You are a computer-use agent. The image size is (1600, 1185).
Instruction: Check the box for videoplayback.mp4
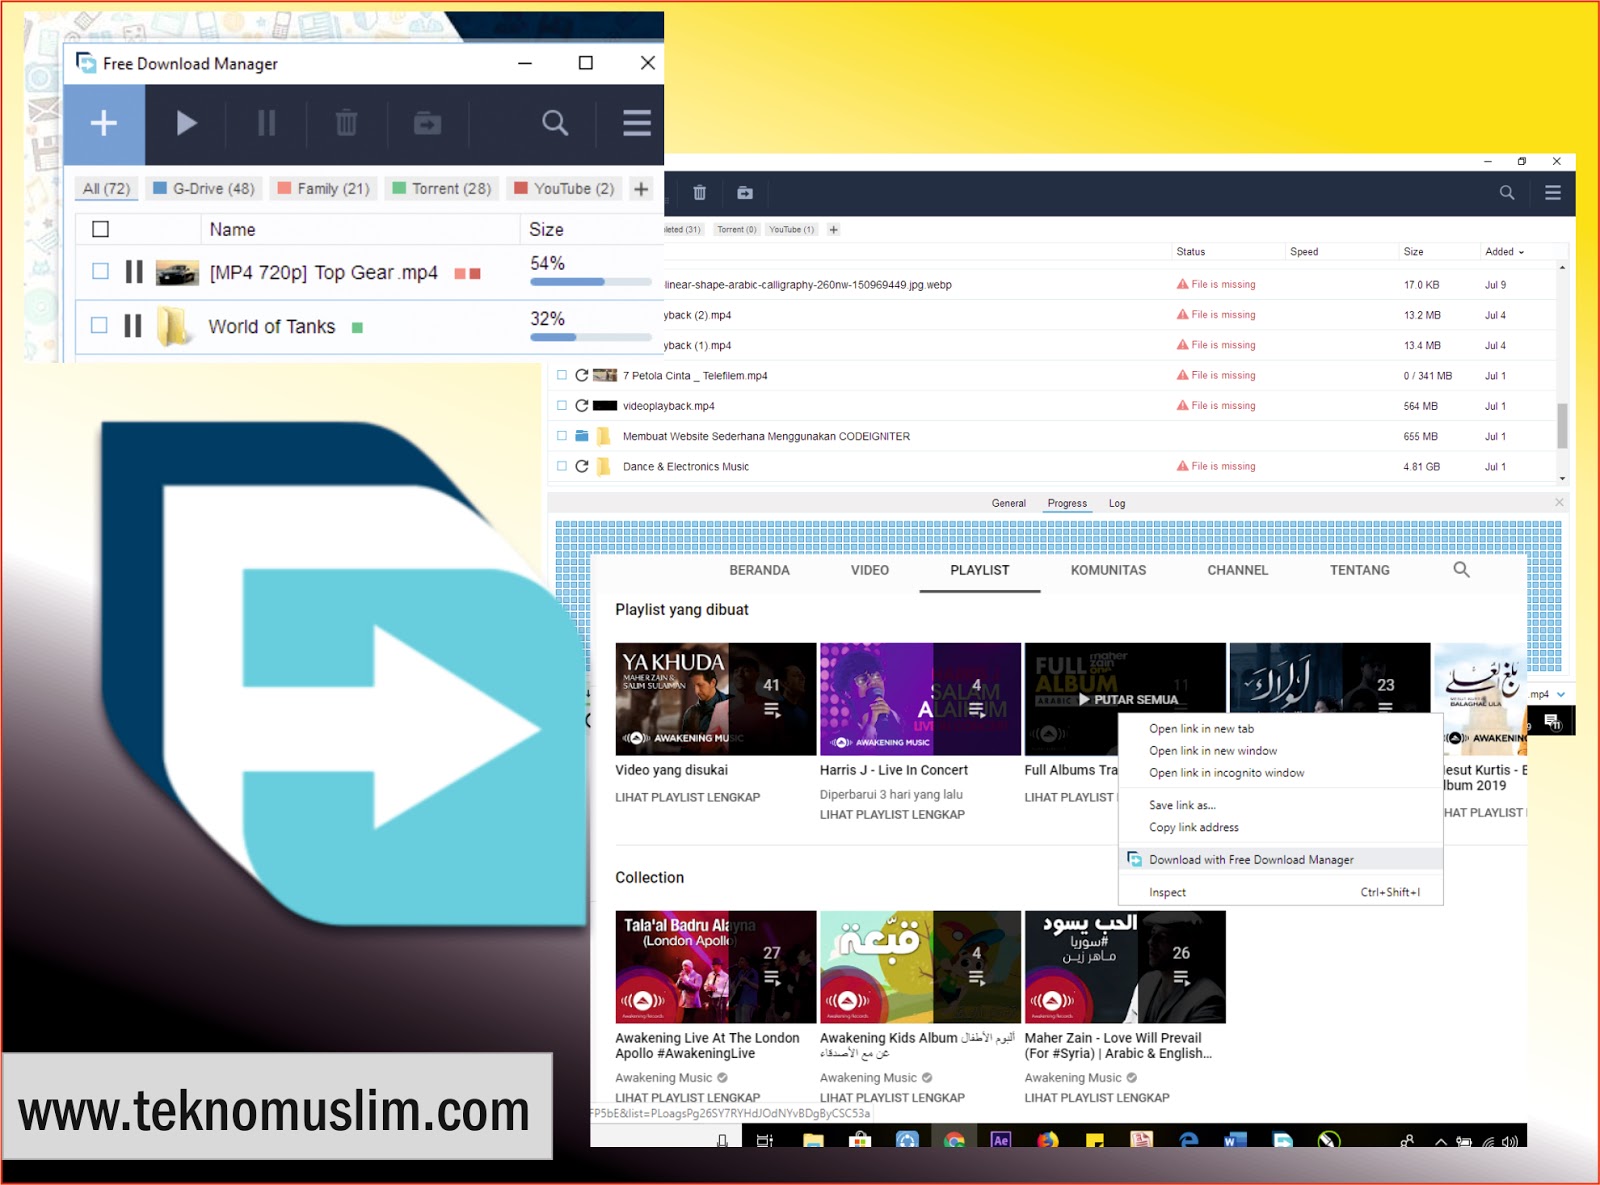tap(562, 405)
